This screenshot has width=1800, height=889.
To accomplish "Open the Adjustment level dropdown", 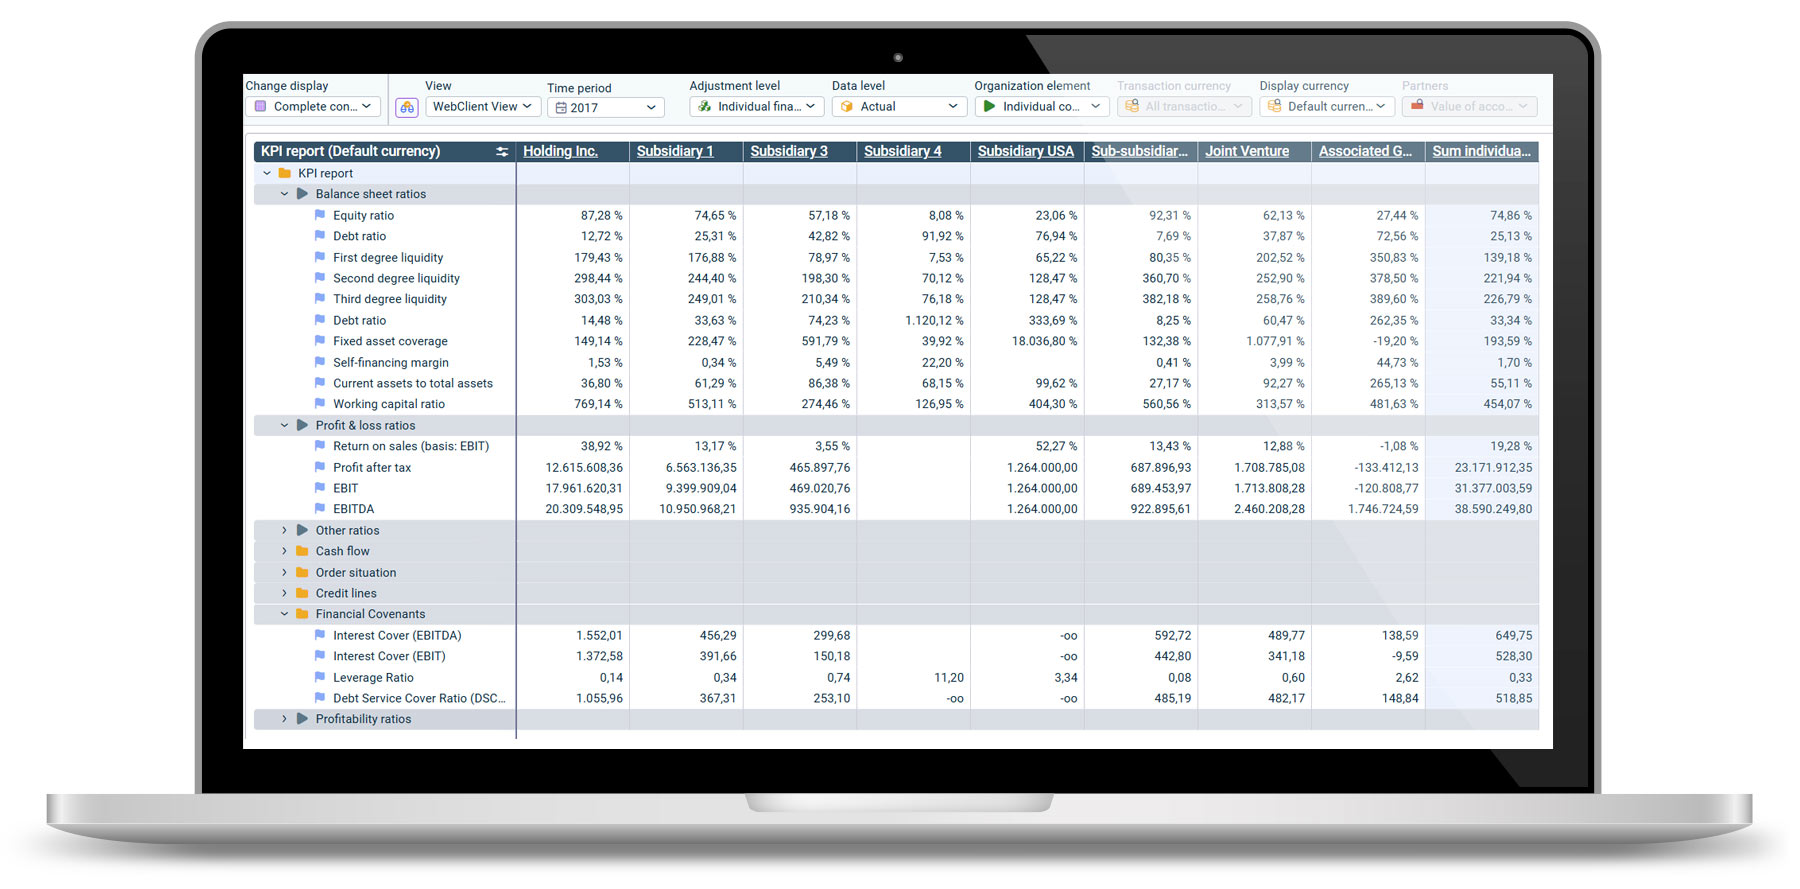I will 756,106.
